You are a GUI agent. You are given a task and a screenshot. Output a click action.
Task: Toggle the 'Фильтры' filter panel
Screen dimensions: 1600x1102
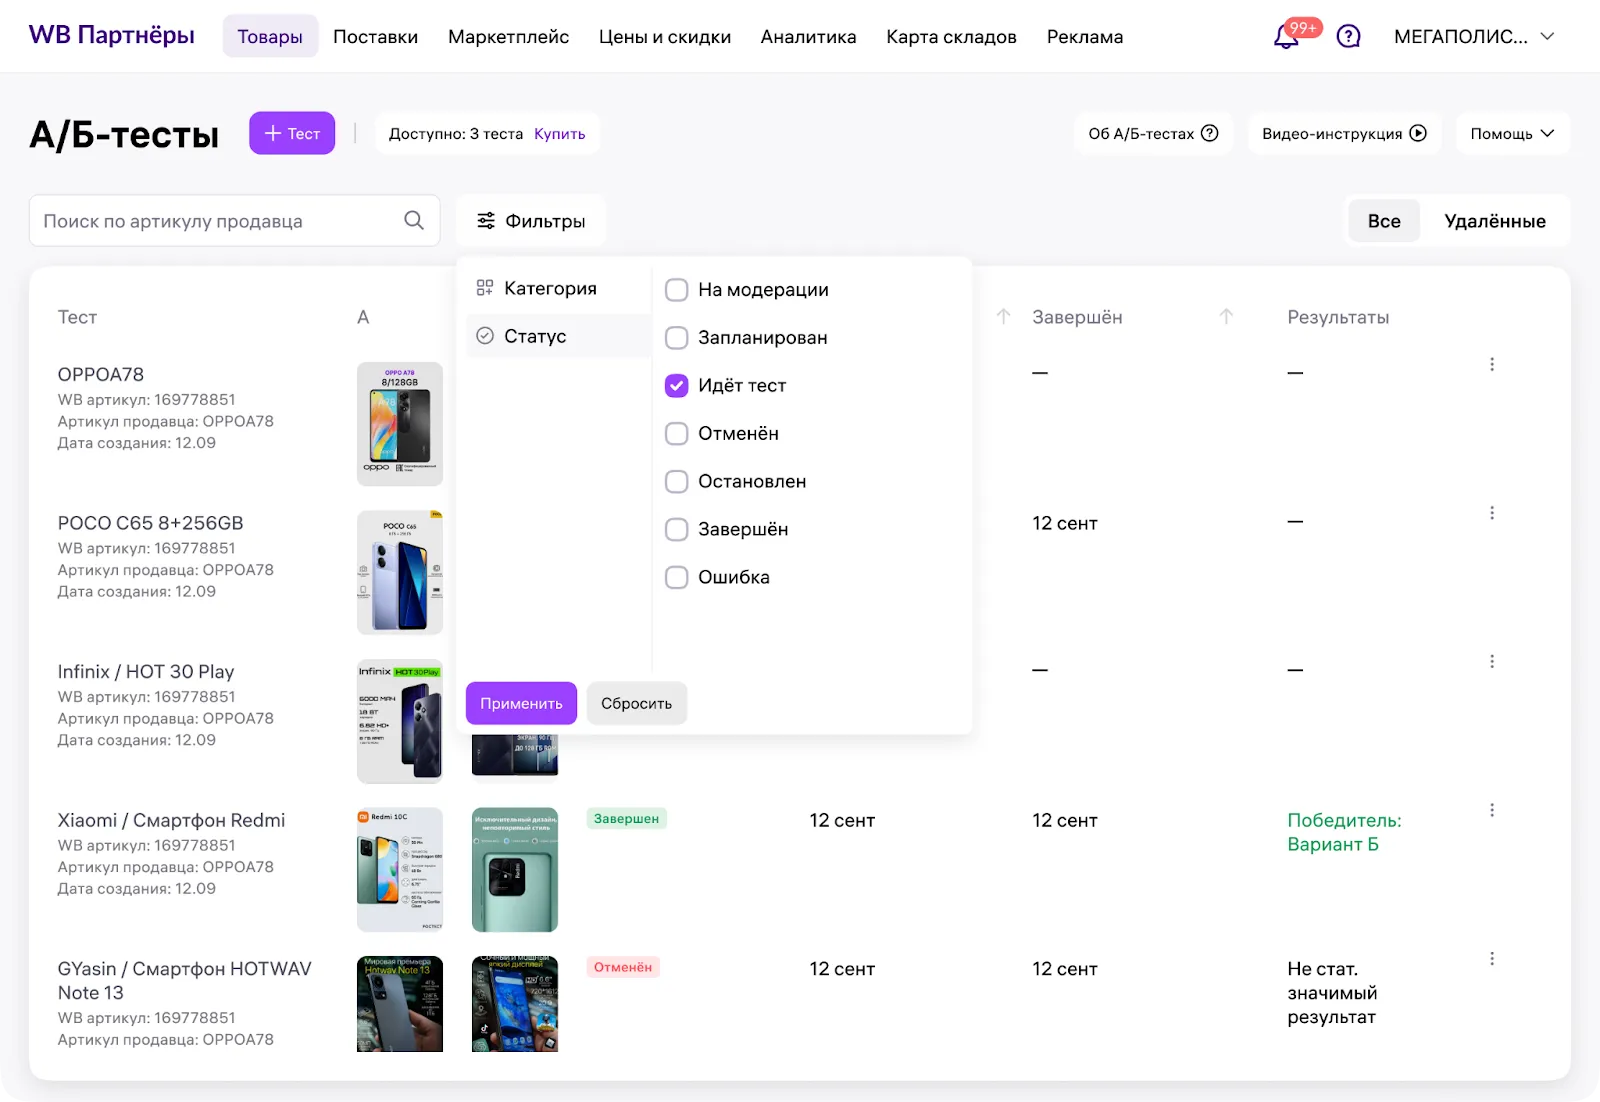(531, 221)
